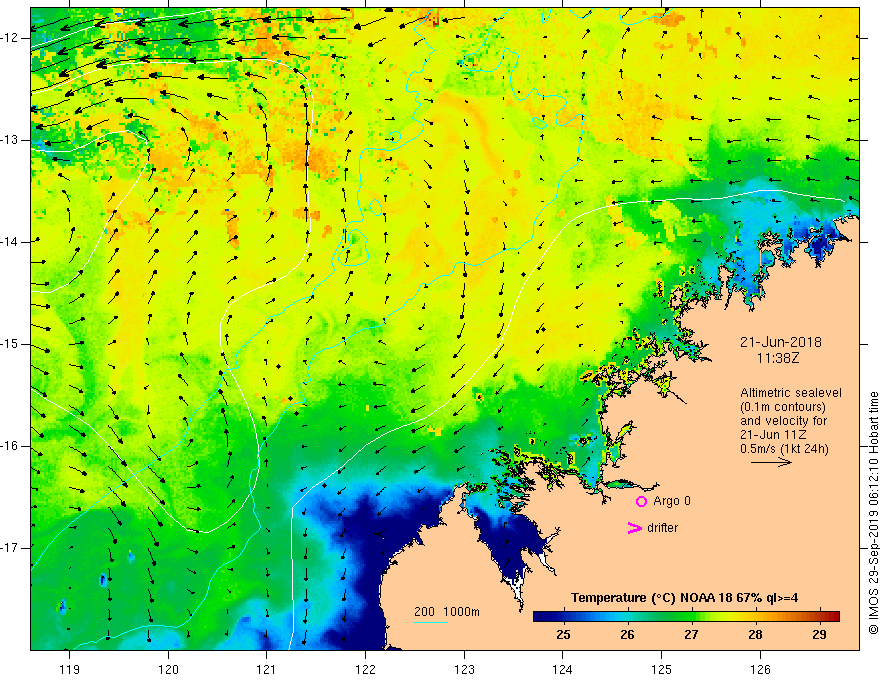Click the 0.5m/s velocity scale arrow

pyautogui.click(x=771, y=462)
